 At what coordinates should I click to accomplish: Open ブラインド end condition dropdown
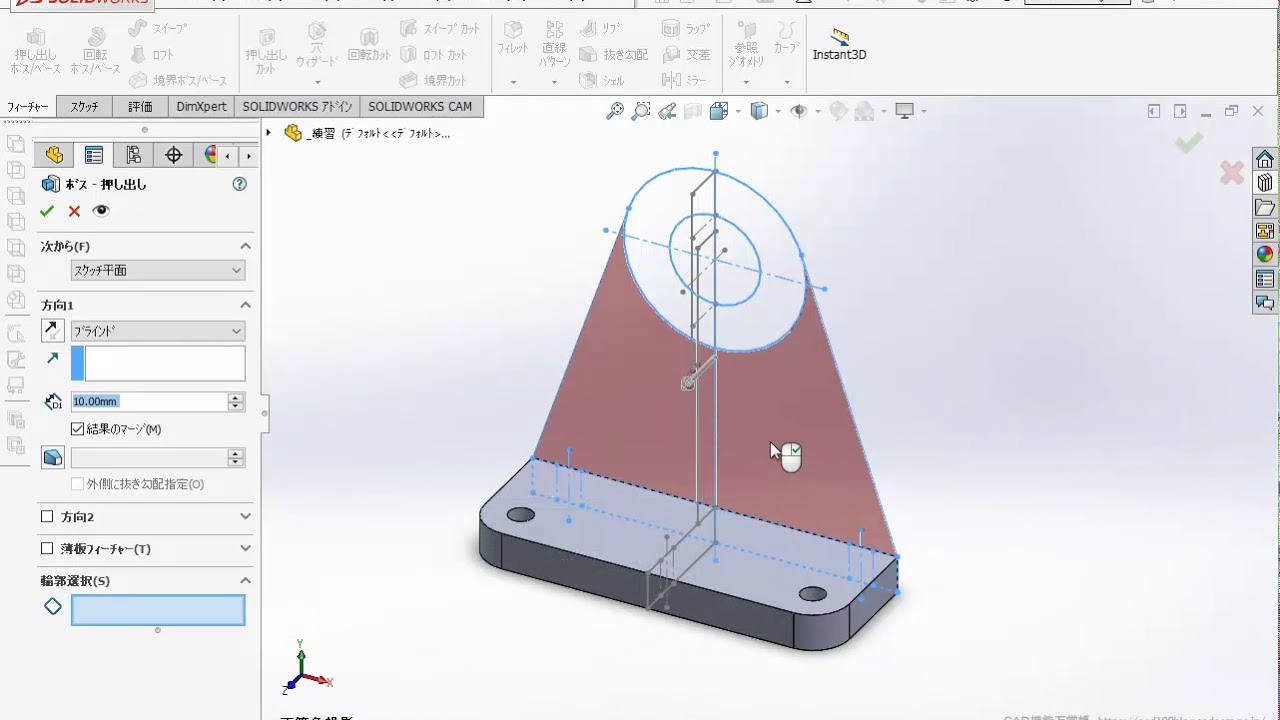click(x=158, y=331)
